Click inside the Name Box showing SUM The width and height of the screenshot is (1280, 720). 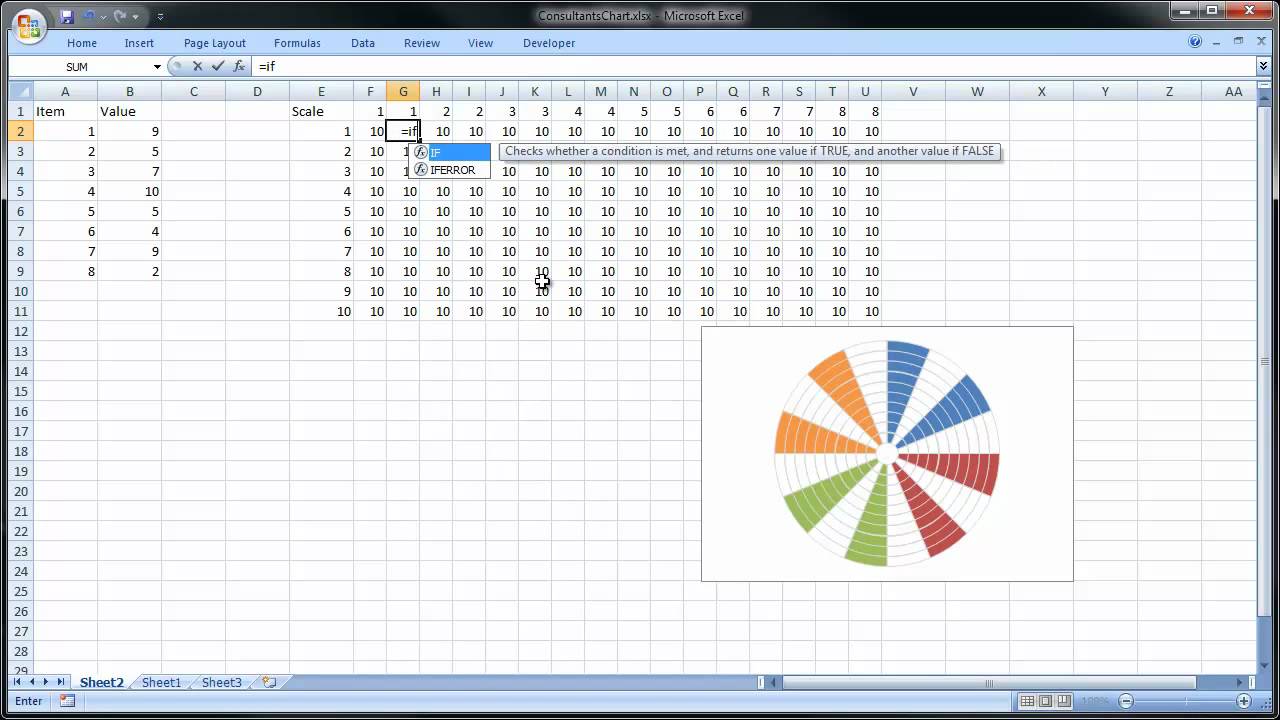[78, 67]
